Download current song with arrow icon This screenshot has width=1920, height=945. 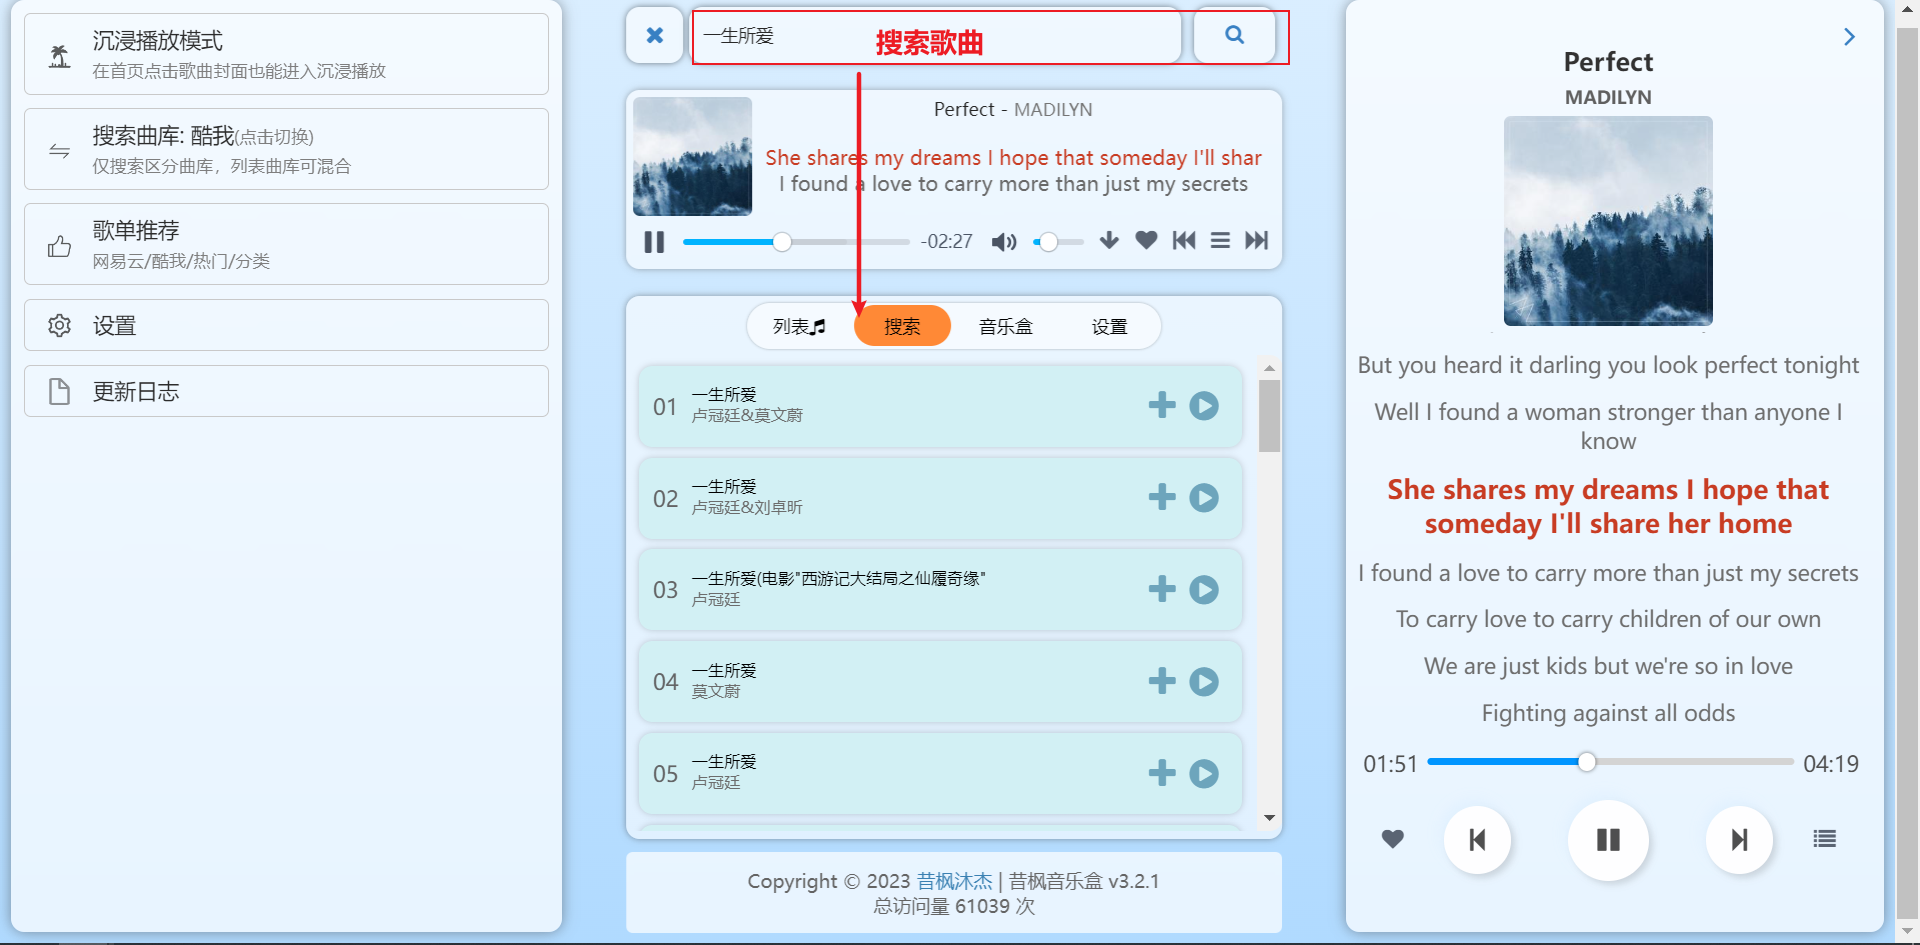(x=1109, y=240)
